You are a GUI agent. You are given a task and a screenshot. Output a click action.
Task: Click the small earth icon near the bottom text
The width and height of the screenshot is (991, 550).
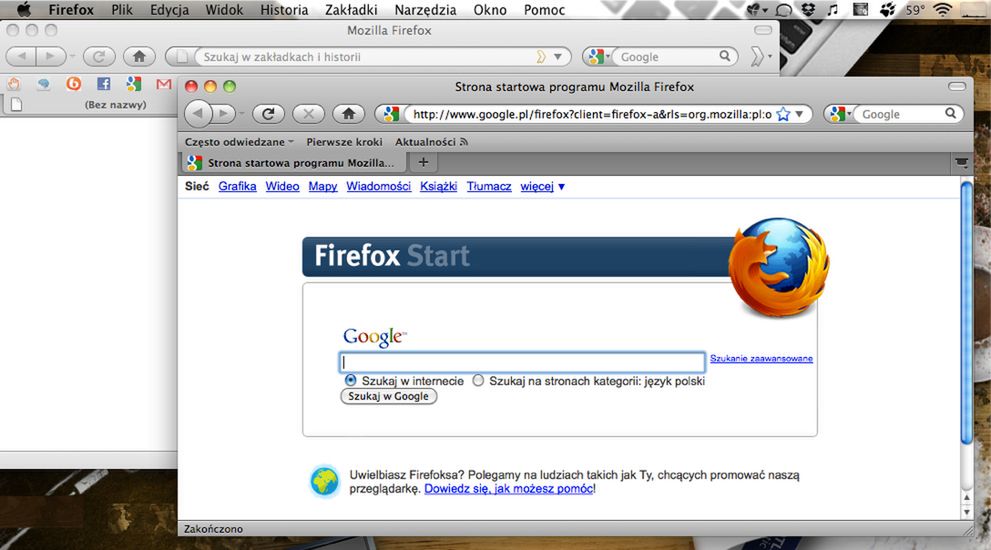tap(325, 482)
